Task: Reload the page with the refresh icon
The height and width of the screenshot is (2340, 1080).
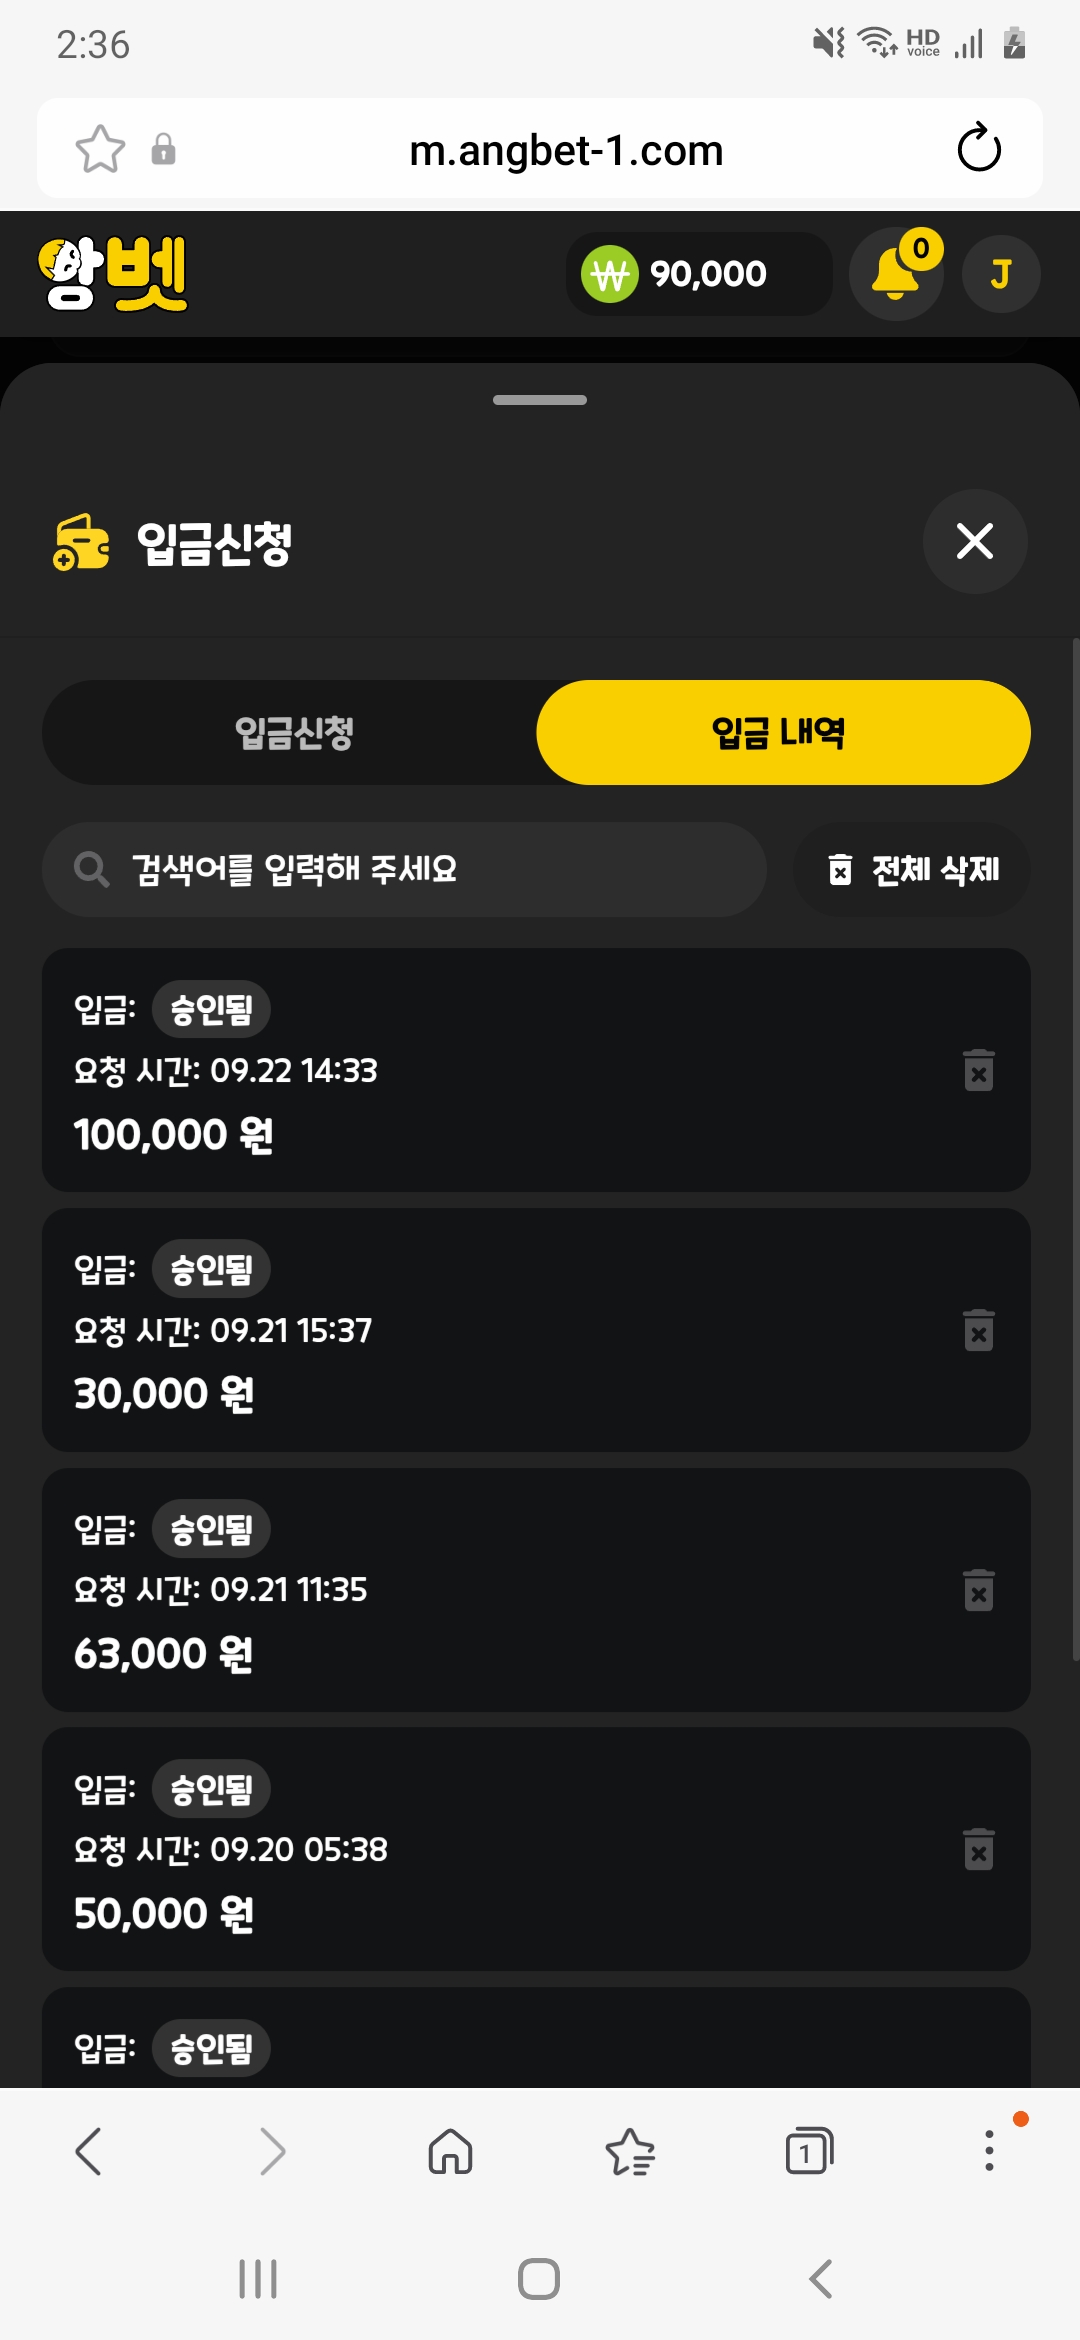Action: pyautogui.click(x=979, y=148)
